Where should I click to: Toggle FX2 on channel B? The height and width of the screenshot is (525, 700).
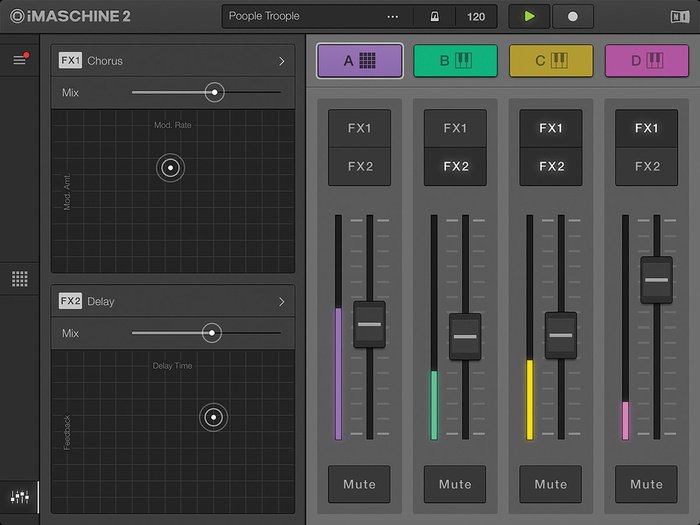(x=455, y=166)
